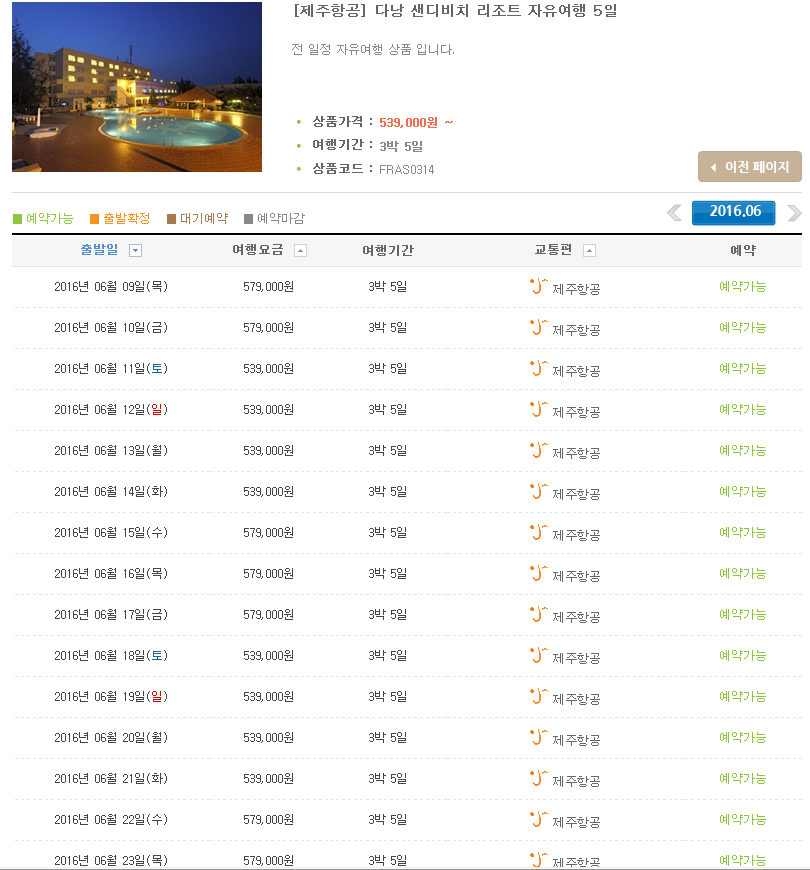Click the green 예약가능 legend swatch
The image size is (810, 870).
[x=17, y=219]
